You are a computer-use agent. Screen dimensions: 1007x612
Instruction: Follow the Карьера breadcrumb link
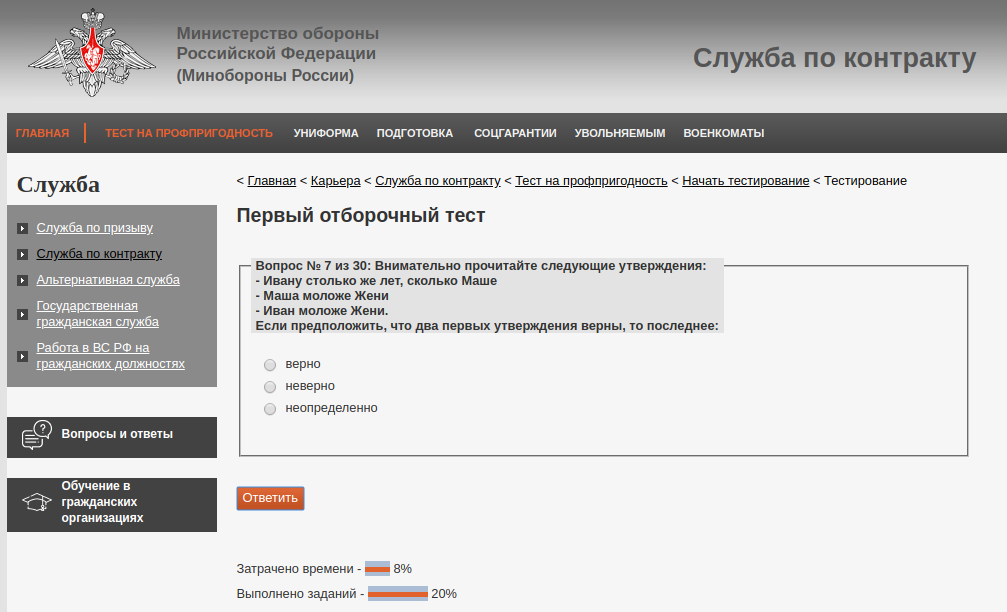[x=335, y=181]
